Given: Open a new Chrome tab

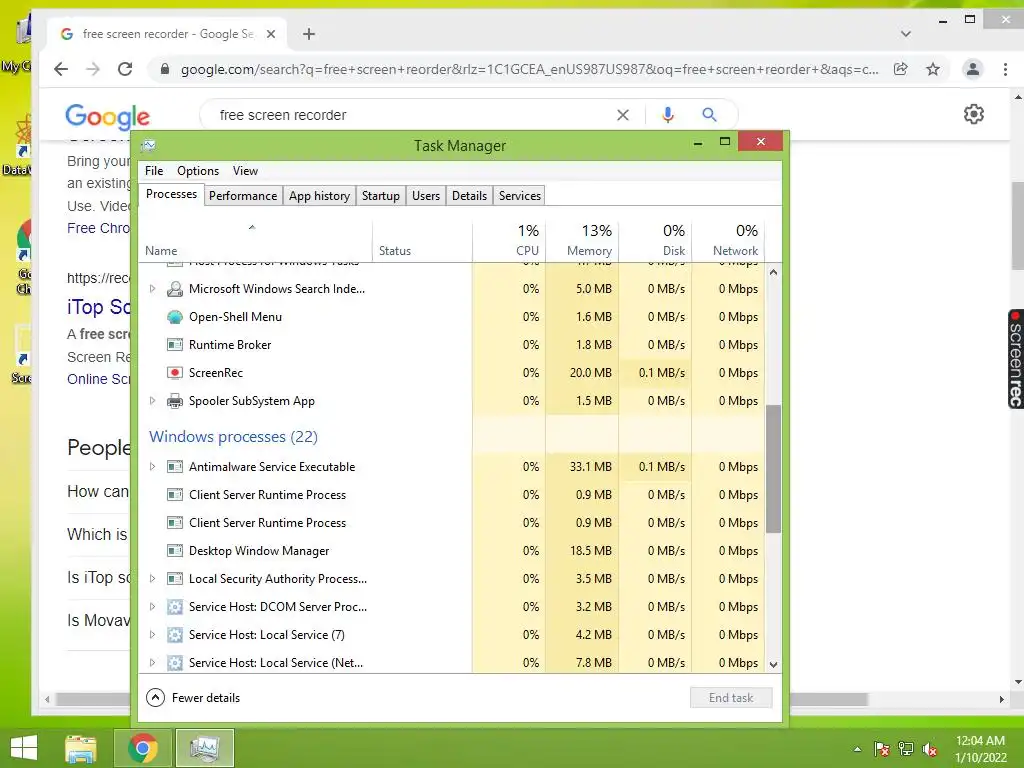Looking at the screenshot, I should click(309, 34).
